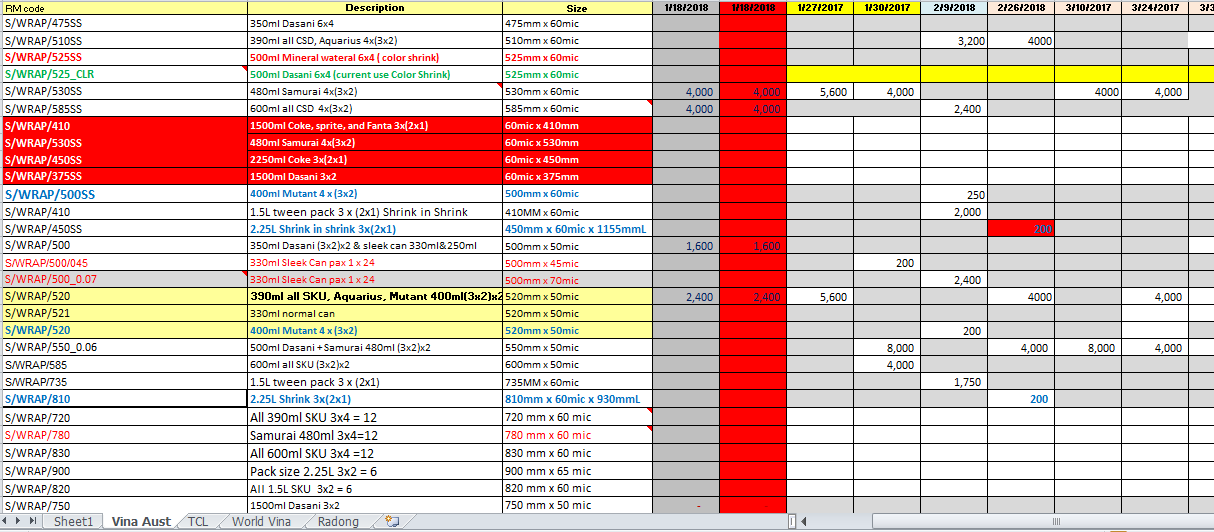The height and width of the screenshot is (532, 1214).
Task: Select 3,200 value in S/WRAP/510SS row
Action: (954, 41)
